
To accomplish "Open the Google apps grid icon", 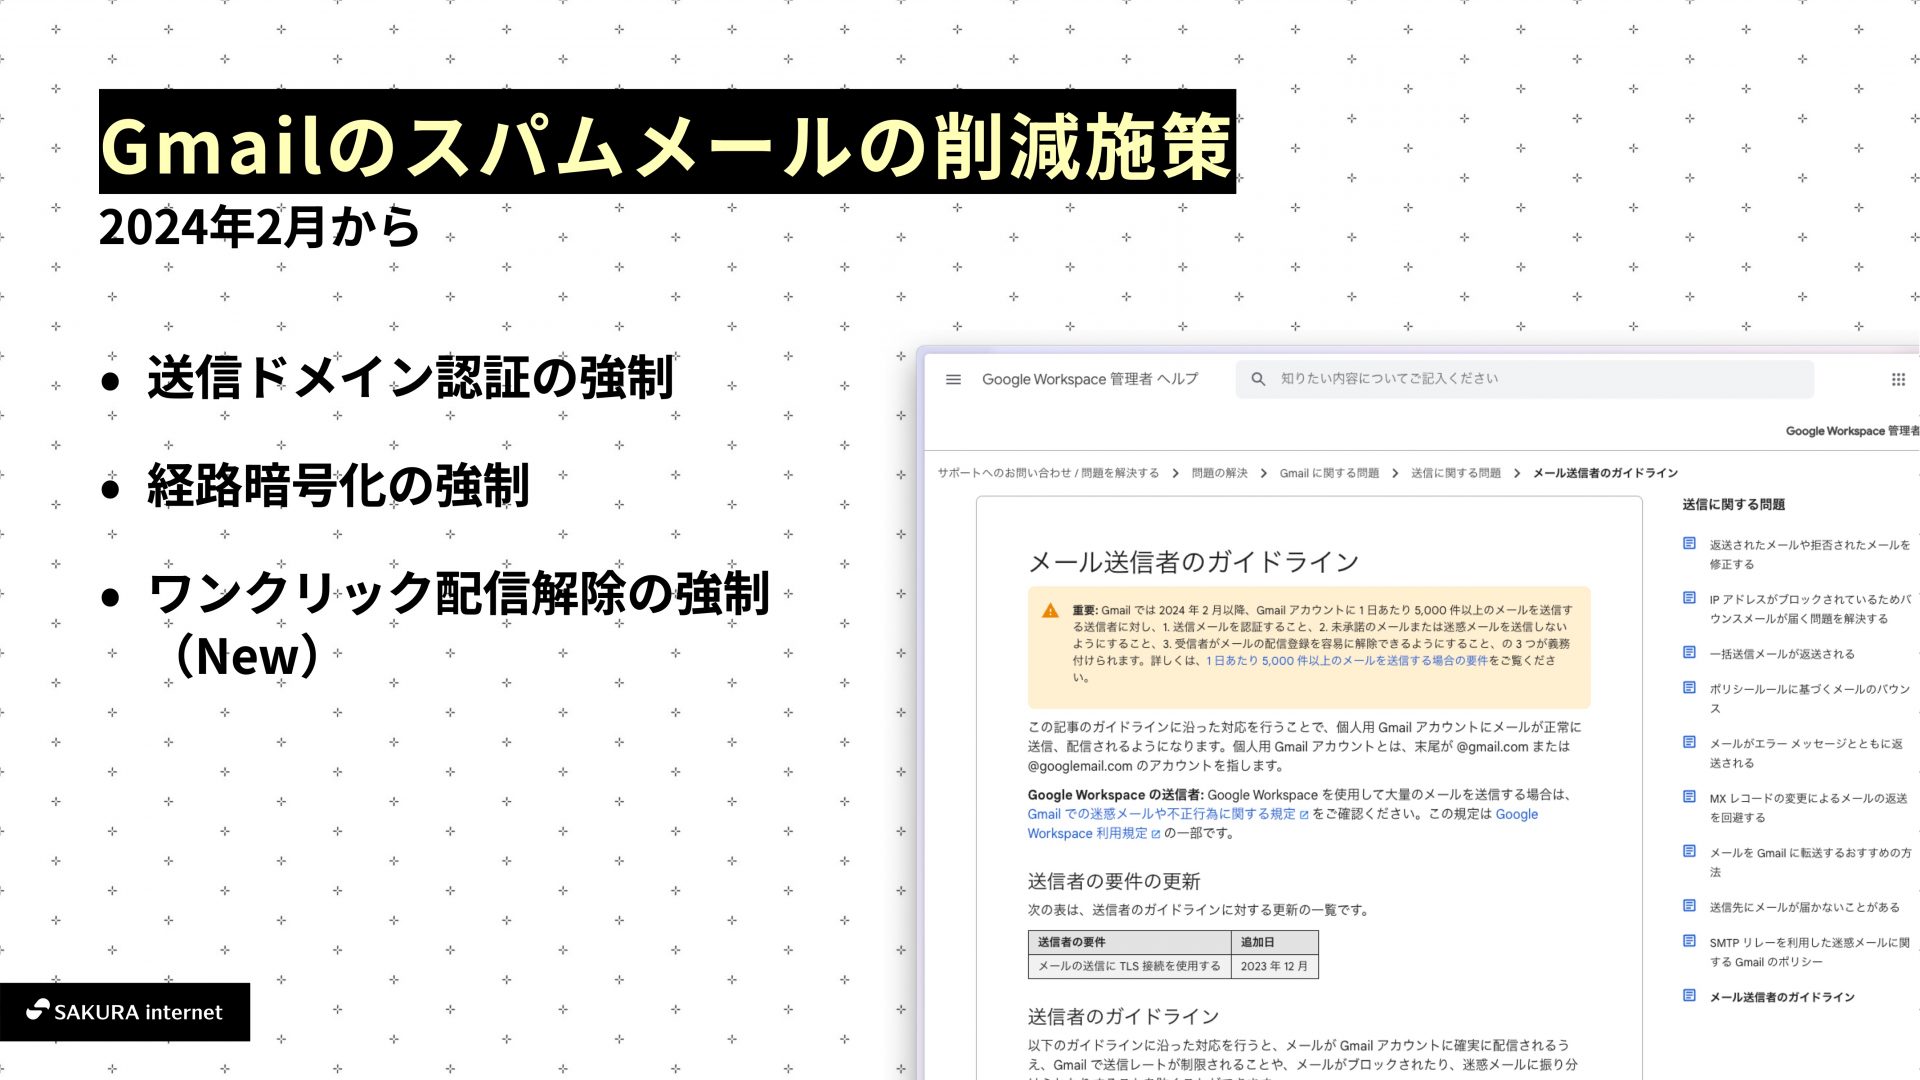I will point(1898,380).
